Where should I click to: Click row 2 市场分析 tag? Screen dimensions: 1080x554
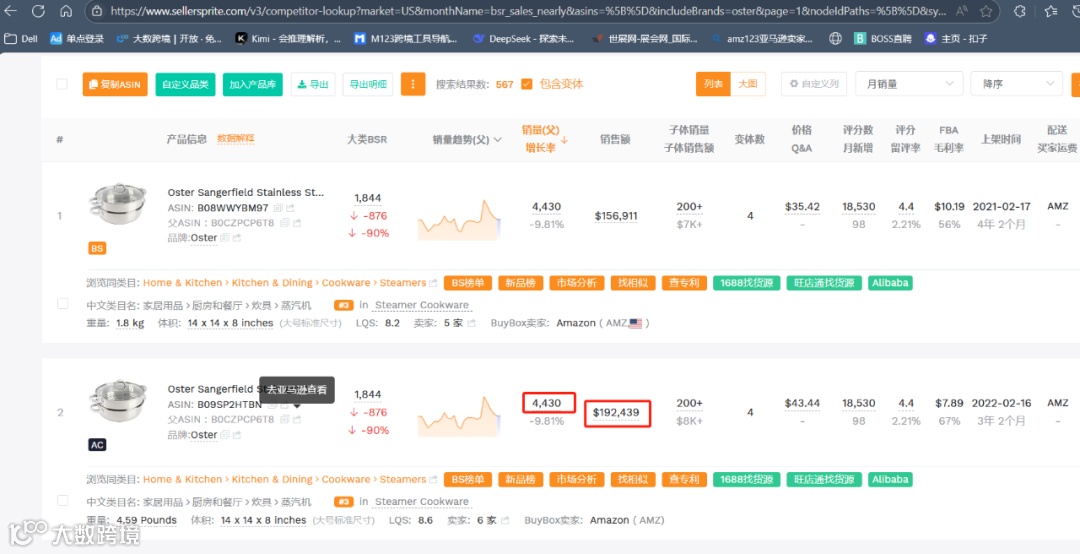pos(577,480)
